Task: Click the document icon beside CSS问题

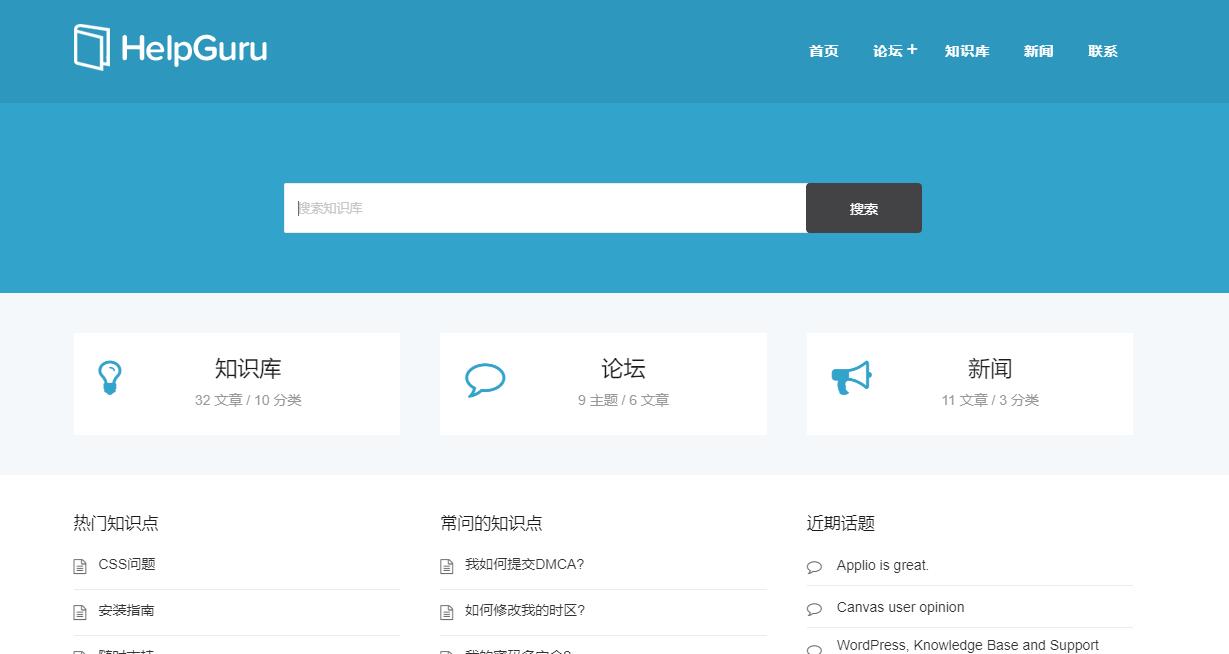Action: [80, 566]
